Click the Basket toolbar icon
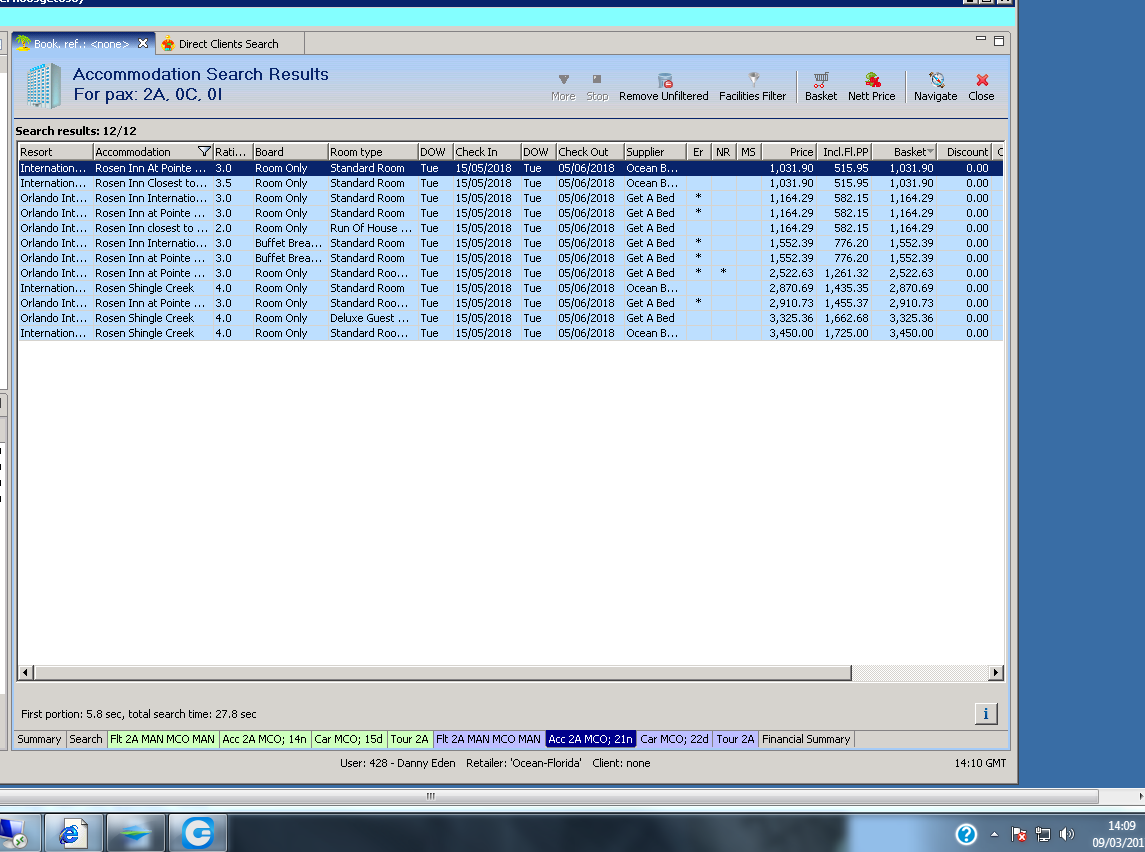Screen dimensions: 1145x852 tap(820, 86)
